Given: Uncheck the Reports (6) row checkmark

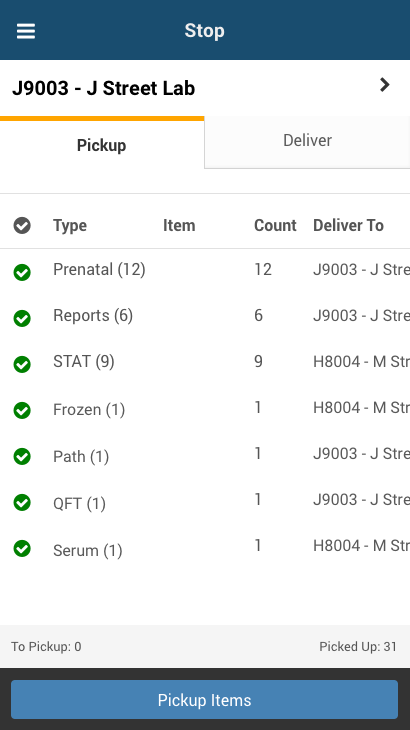Looking at the screenshot, I should coord(22,318).
